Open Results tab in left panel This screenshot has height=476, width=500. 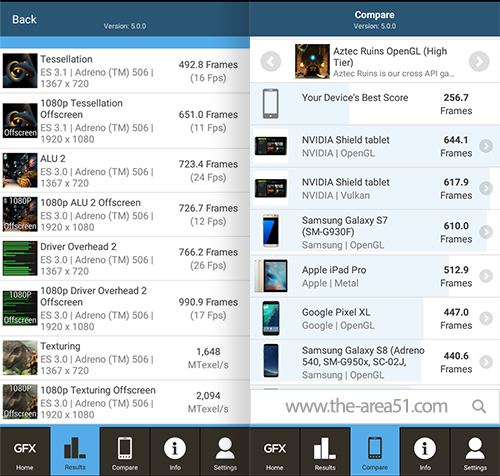[75, 451]
